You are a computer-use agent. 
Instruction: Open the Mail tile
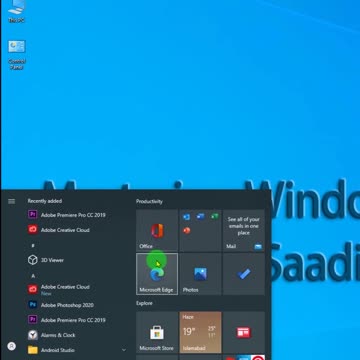point(244,230)
